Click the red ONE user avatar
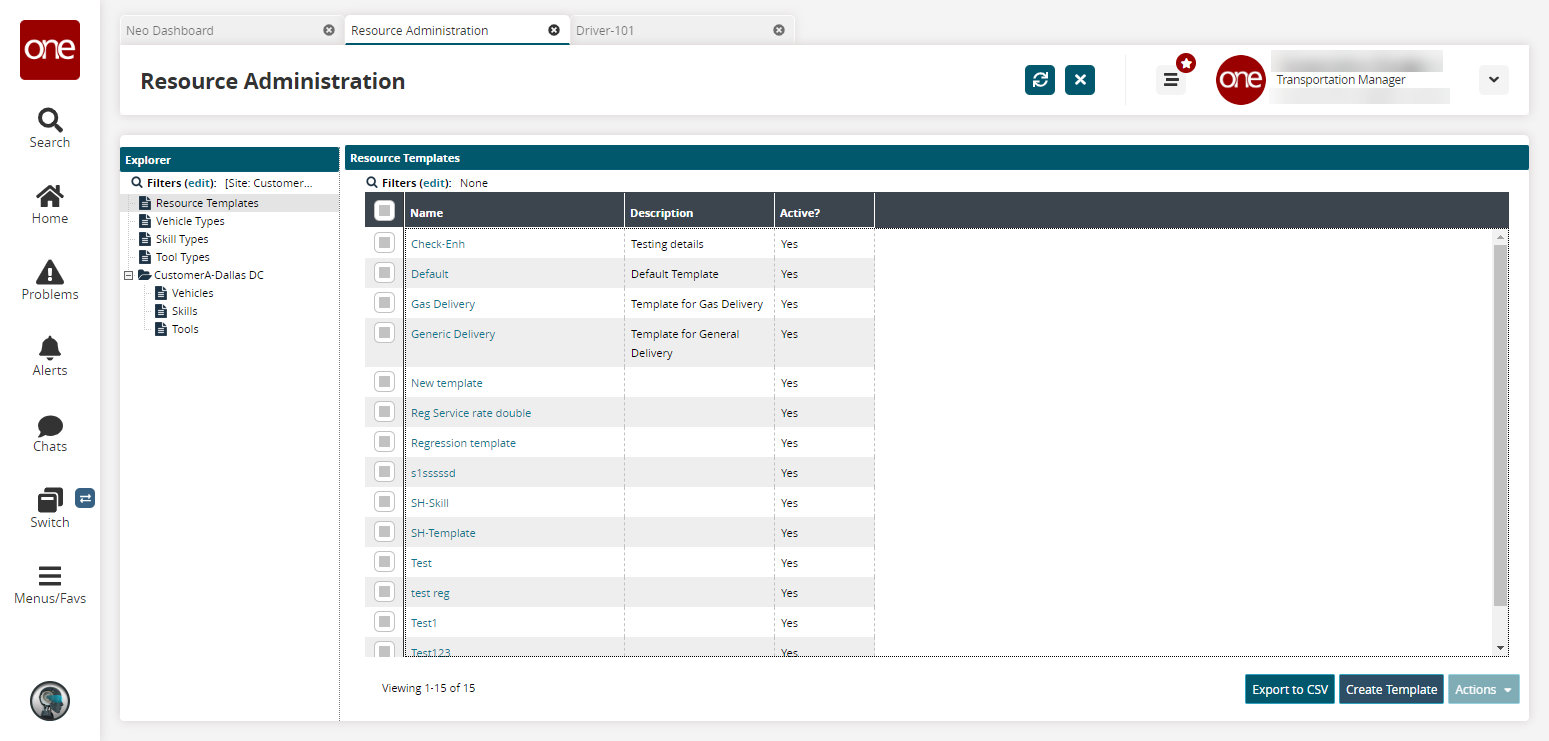 point(1241,80)
